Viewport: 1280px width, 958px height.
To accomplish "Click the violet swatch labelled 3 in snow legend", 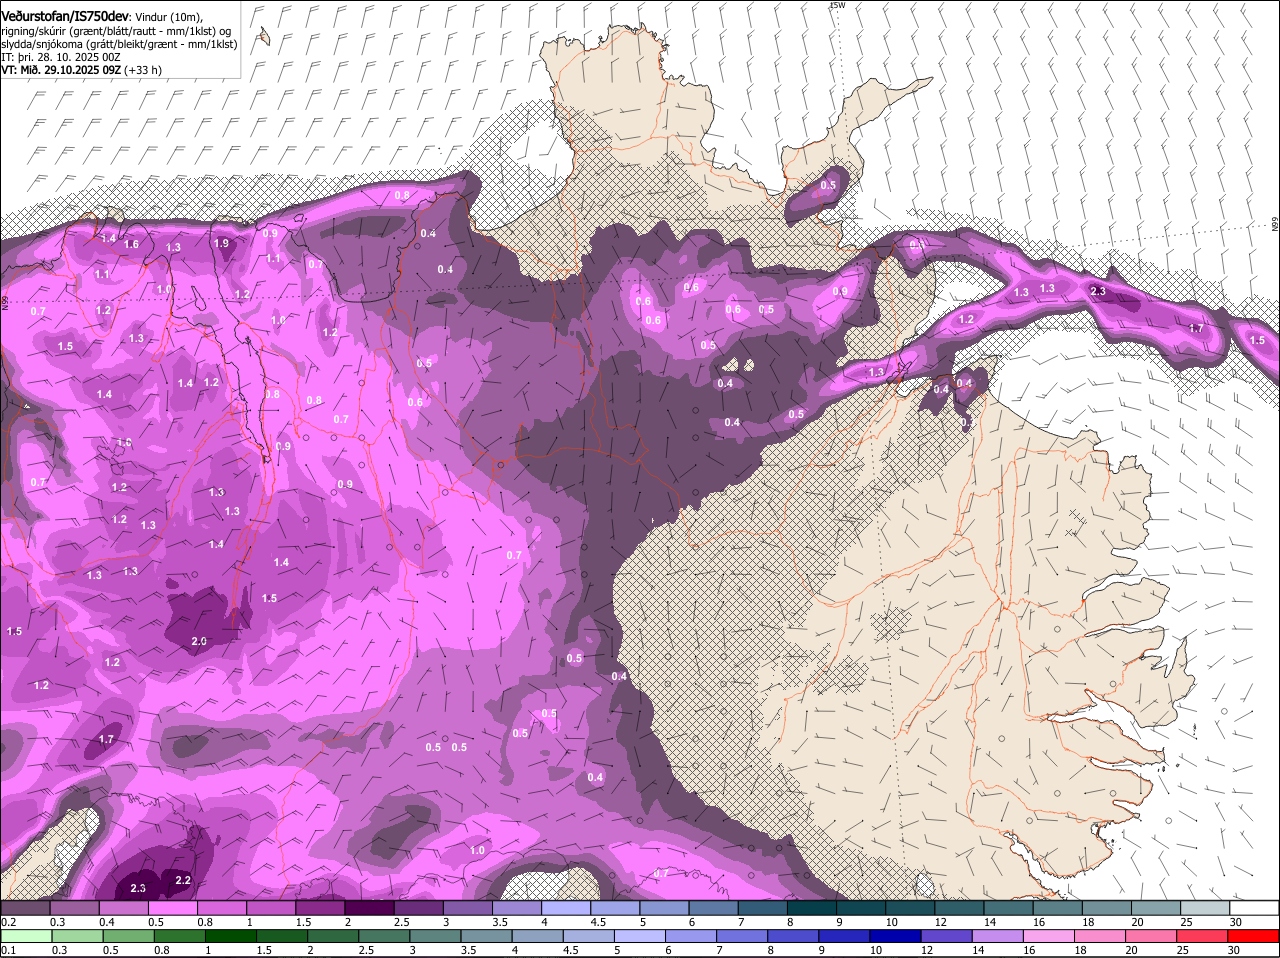I will pos(468,907).
